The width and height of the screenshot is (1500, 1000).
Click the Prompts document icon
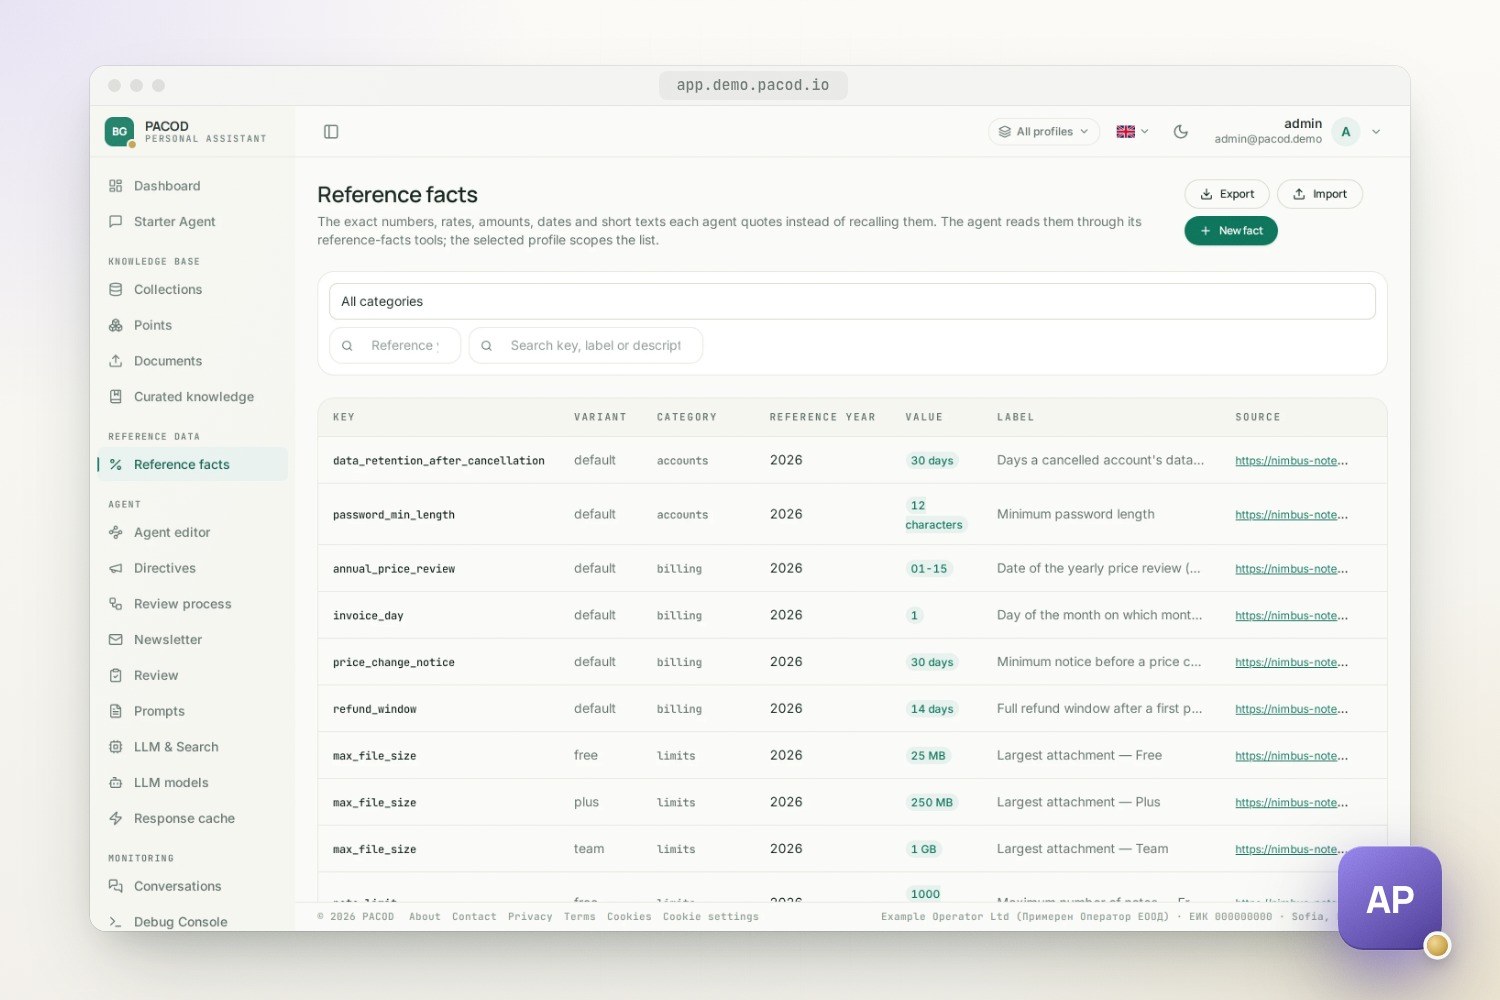pyautogui.click(x=116, y=711)
